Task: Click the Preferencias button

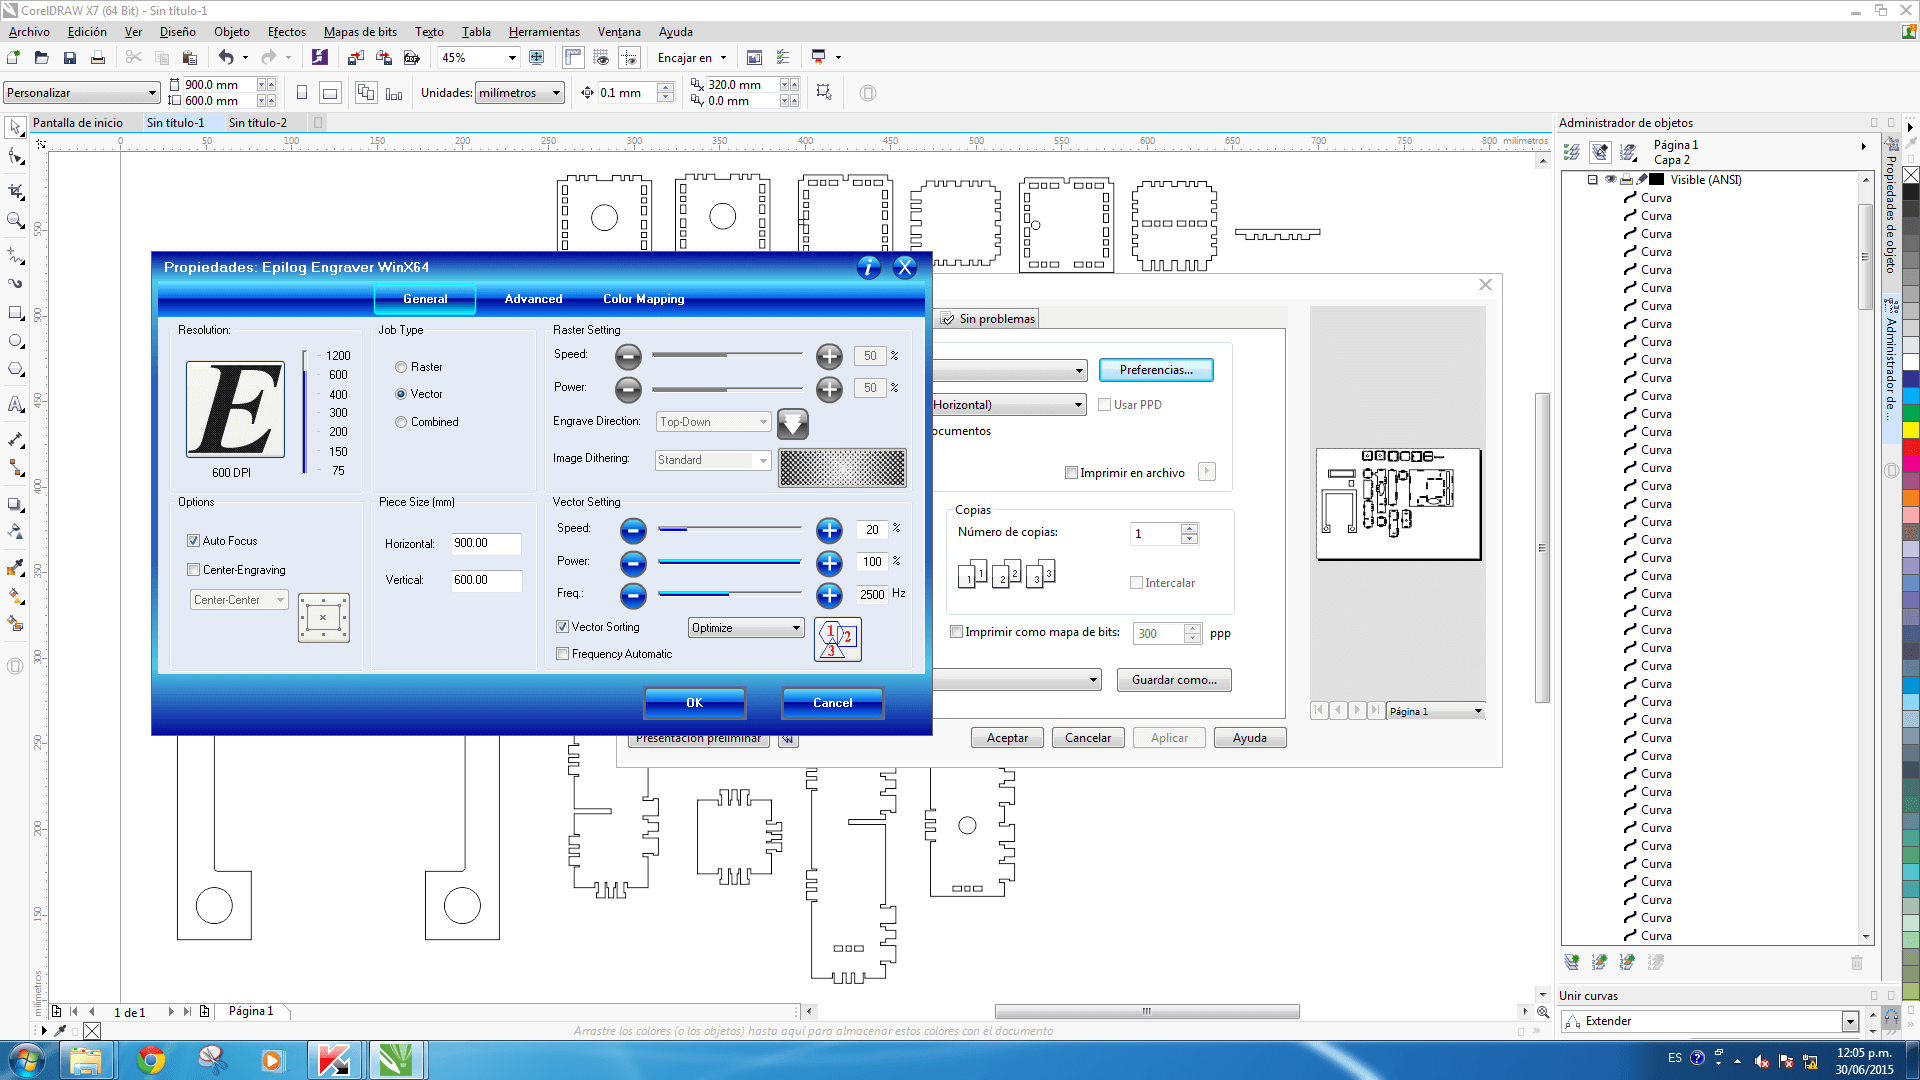Action: (x=1156, y=370)
